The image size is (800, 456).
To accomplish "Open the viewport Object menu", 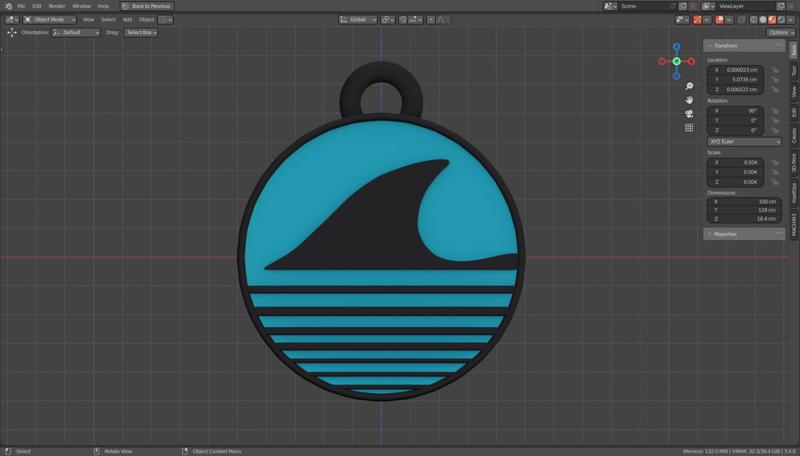I will pyautogui.click(x=146, y=19).
